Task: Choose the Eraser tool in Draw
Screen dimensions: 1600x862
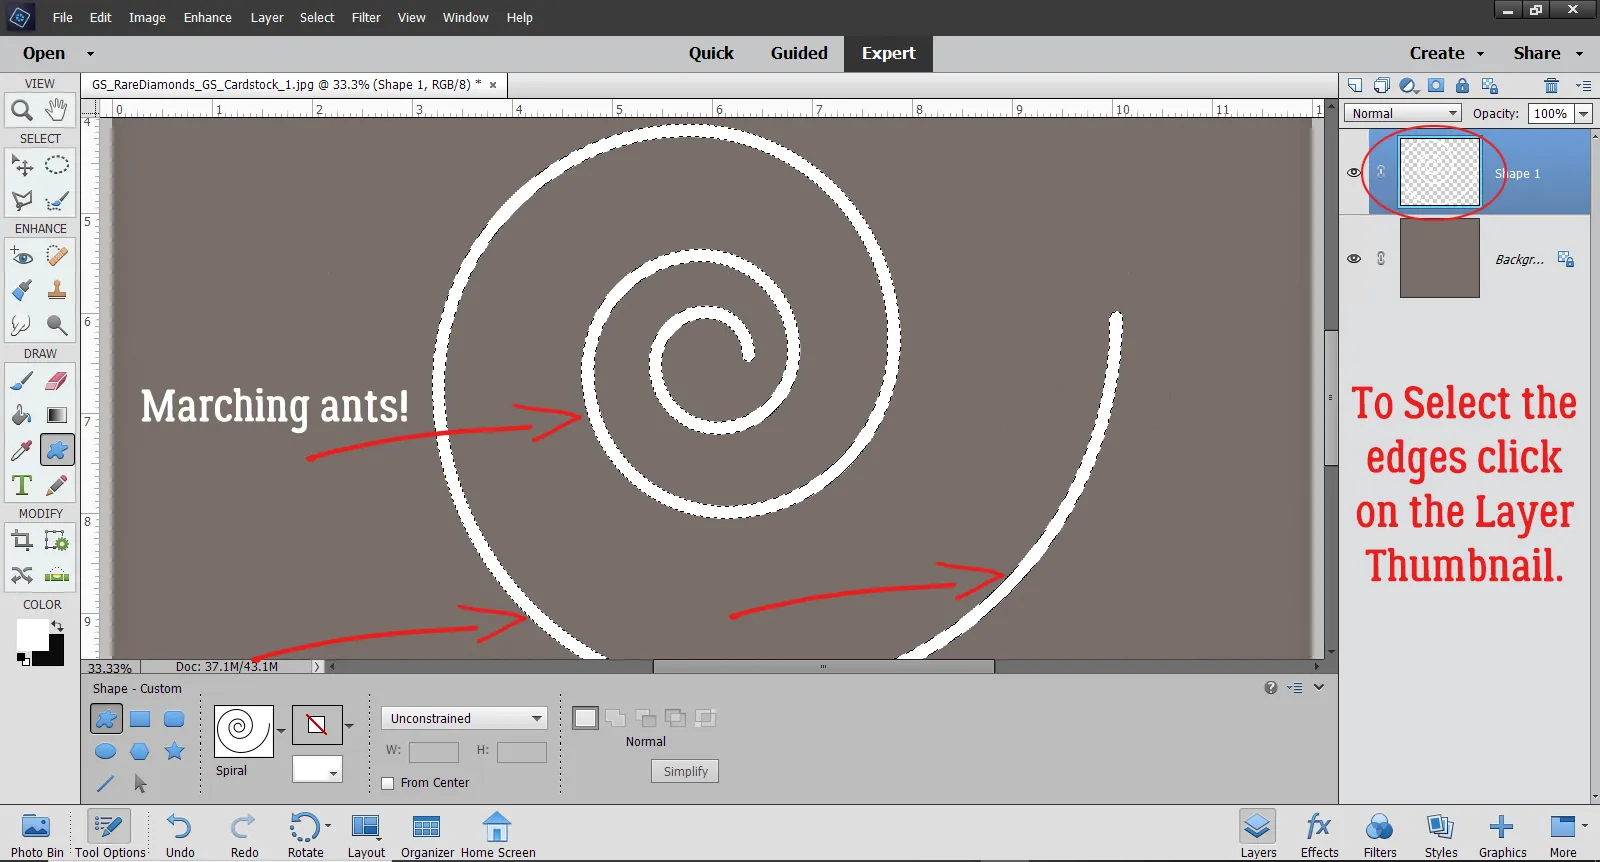Action: click(x=57, y=381)
